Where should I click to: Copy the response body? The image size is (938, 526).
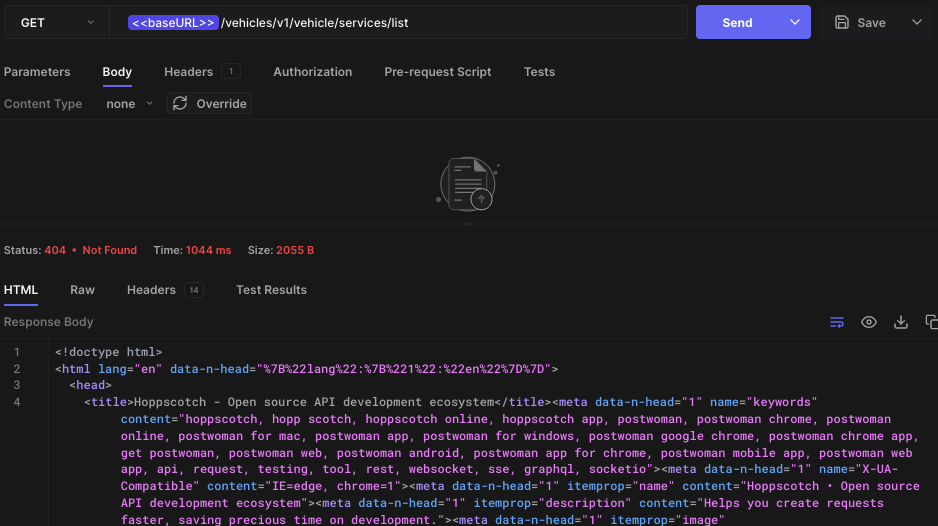[x=931, y=322]
